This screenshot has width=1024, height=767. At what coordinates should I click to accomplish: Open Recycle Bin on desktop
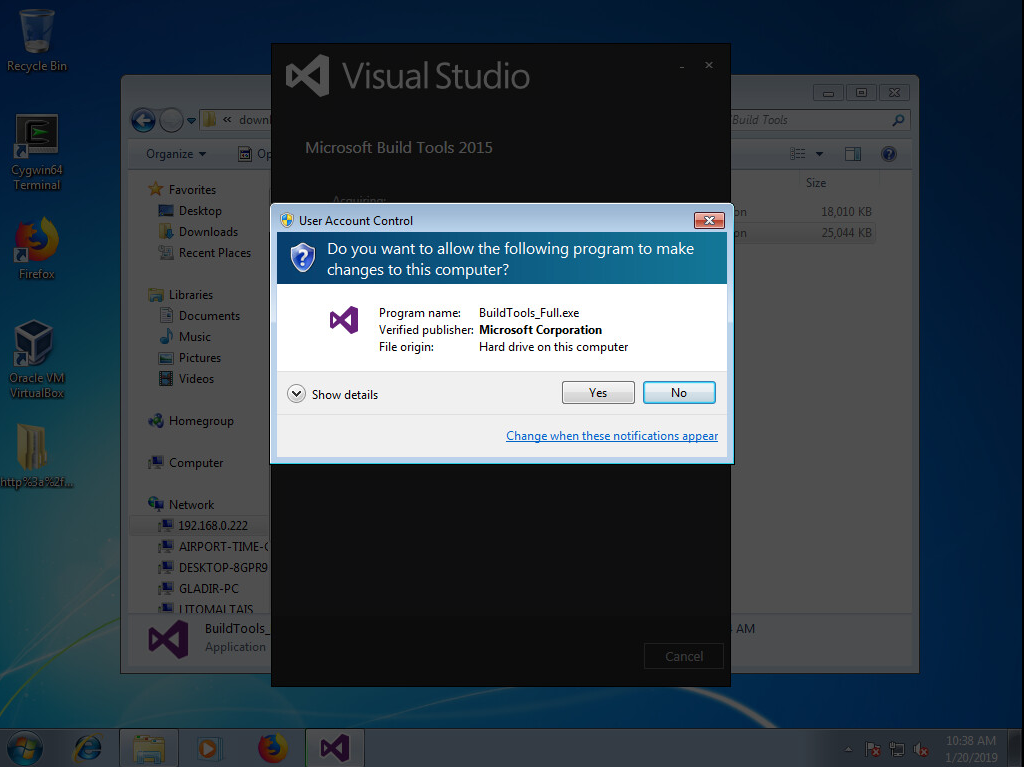point(37,38)
